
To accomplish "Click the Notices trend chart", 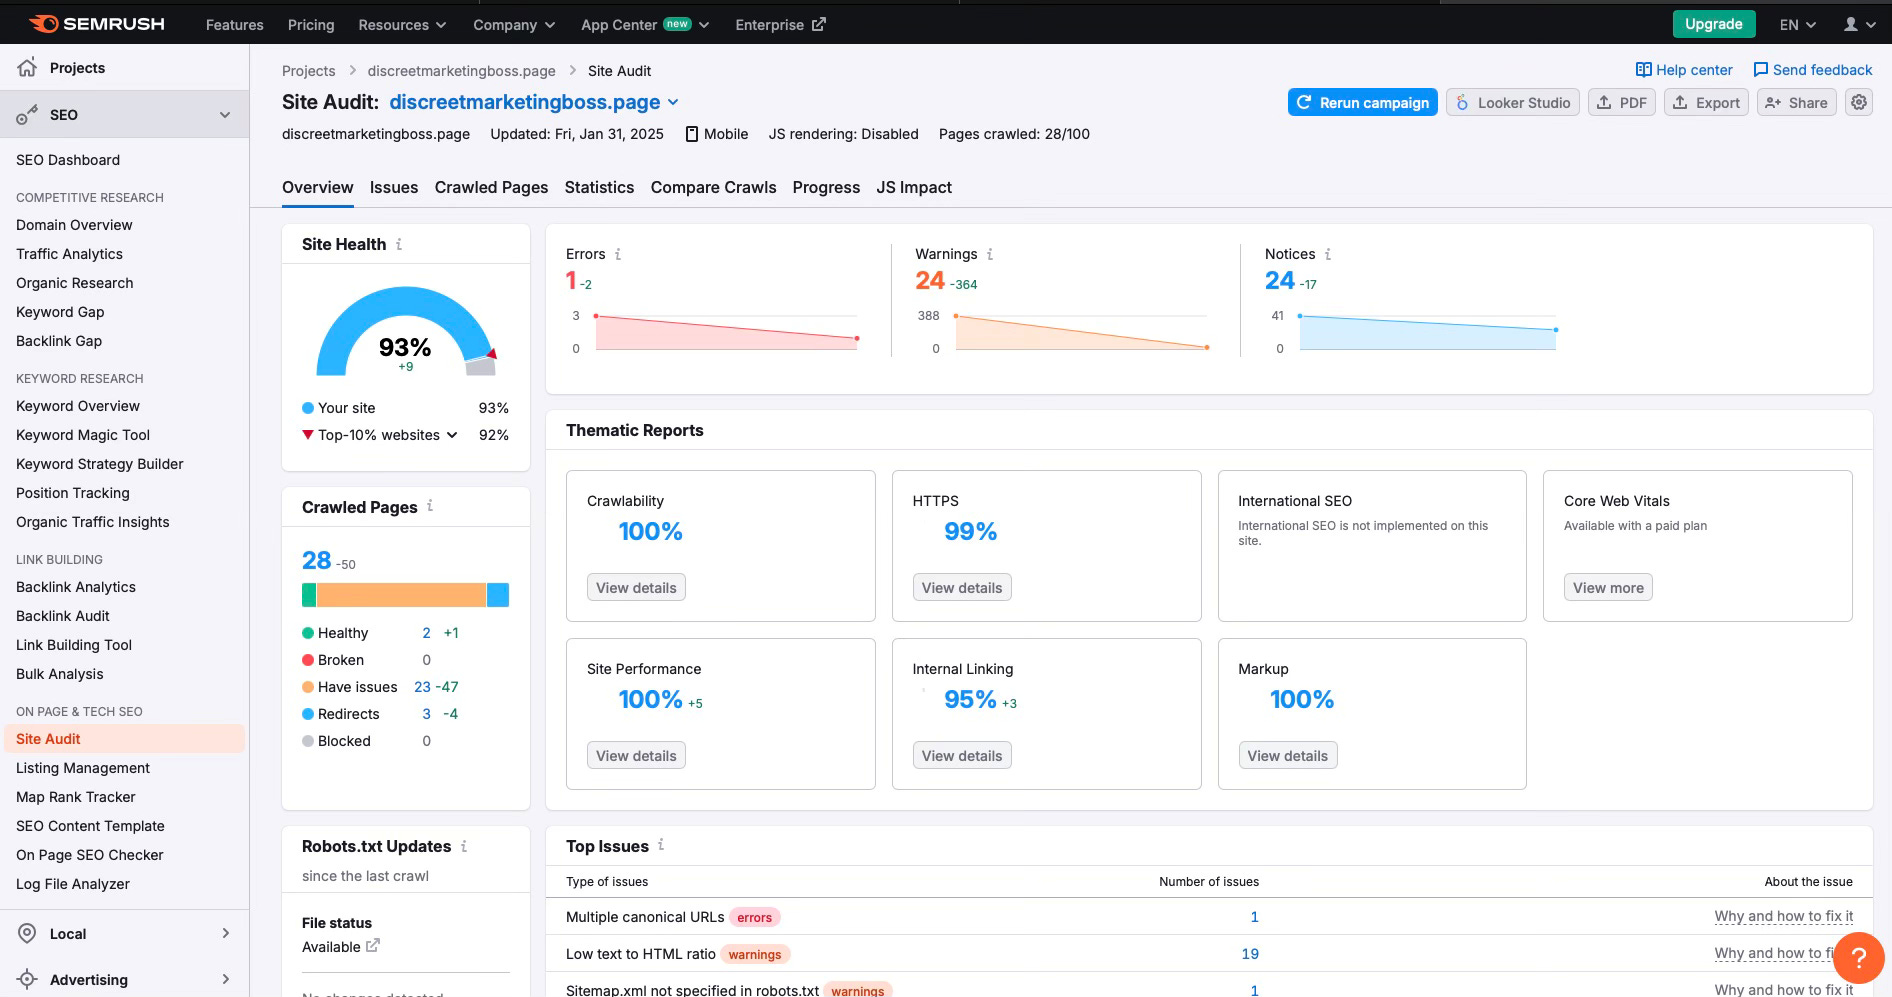I will coord(1427,332).
